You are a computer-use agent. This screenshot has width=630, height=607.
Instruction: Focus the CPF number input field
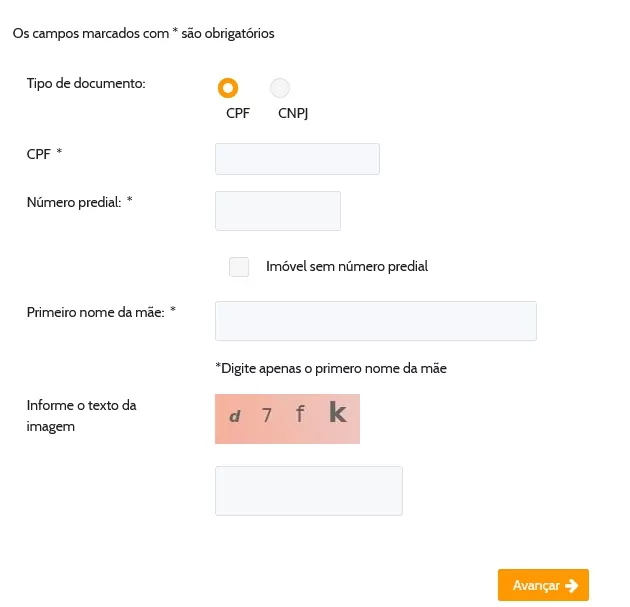(297, 159)
